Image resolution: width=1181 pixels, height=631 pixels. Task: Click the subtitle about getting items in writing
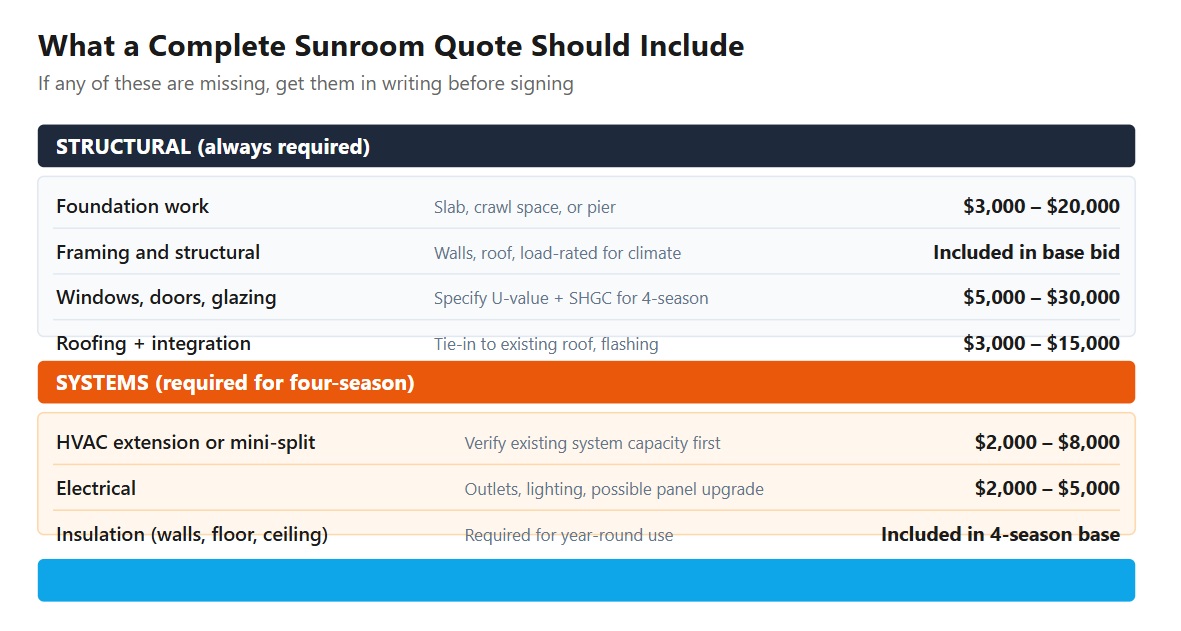pos(305,84)
